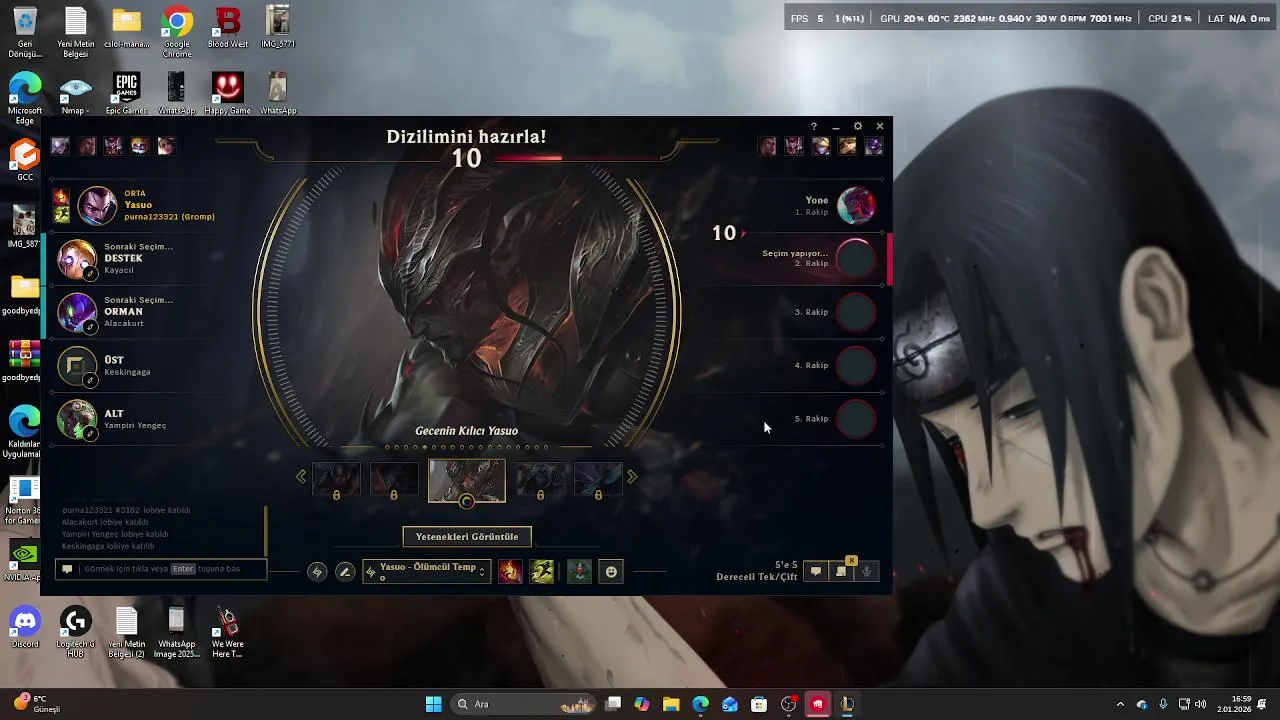This screenshot has height=720, width=1280.
Task: Click the 2. Rakip empty pick circle
Action: tap(856, 259)
